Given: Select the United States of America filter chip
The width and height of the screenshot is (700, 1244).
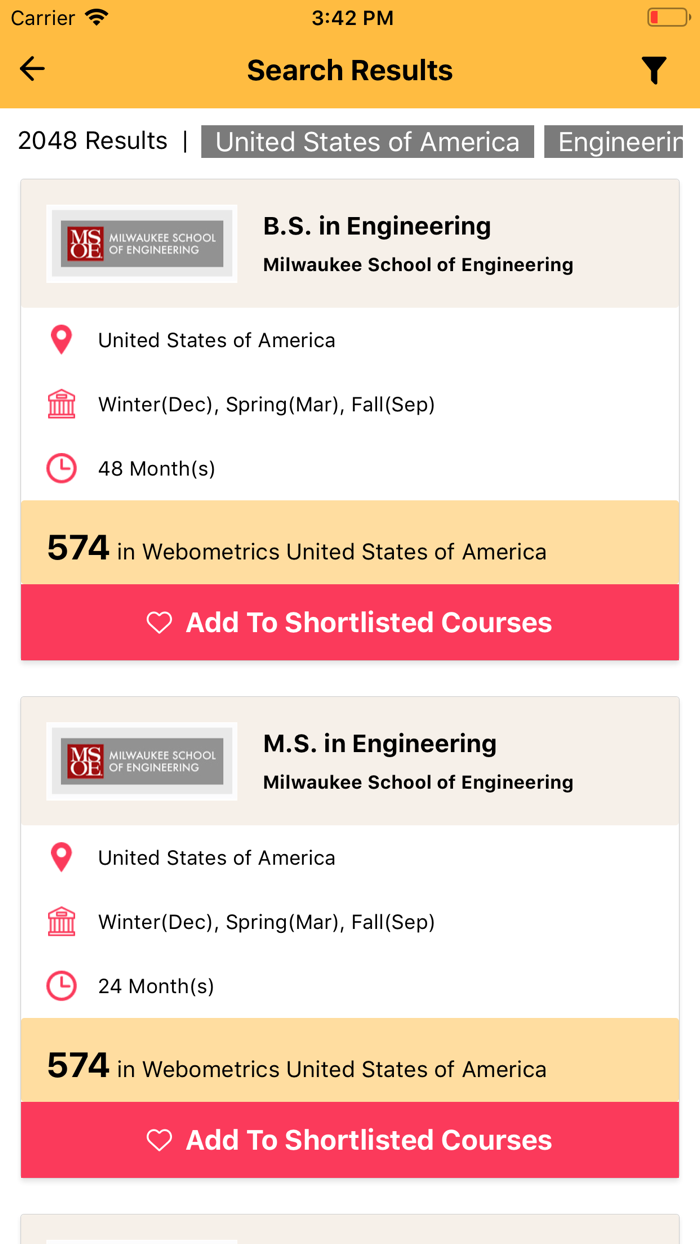Looking at the screenshot, I should [x=367, y=141].
